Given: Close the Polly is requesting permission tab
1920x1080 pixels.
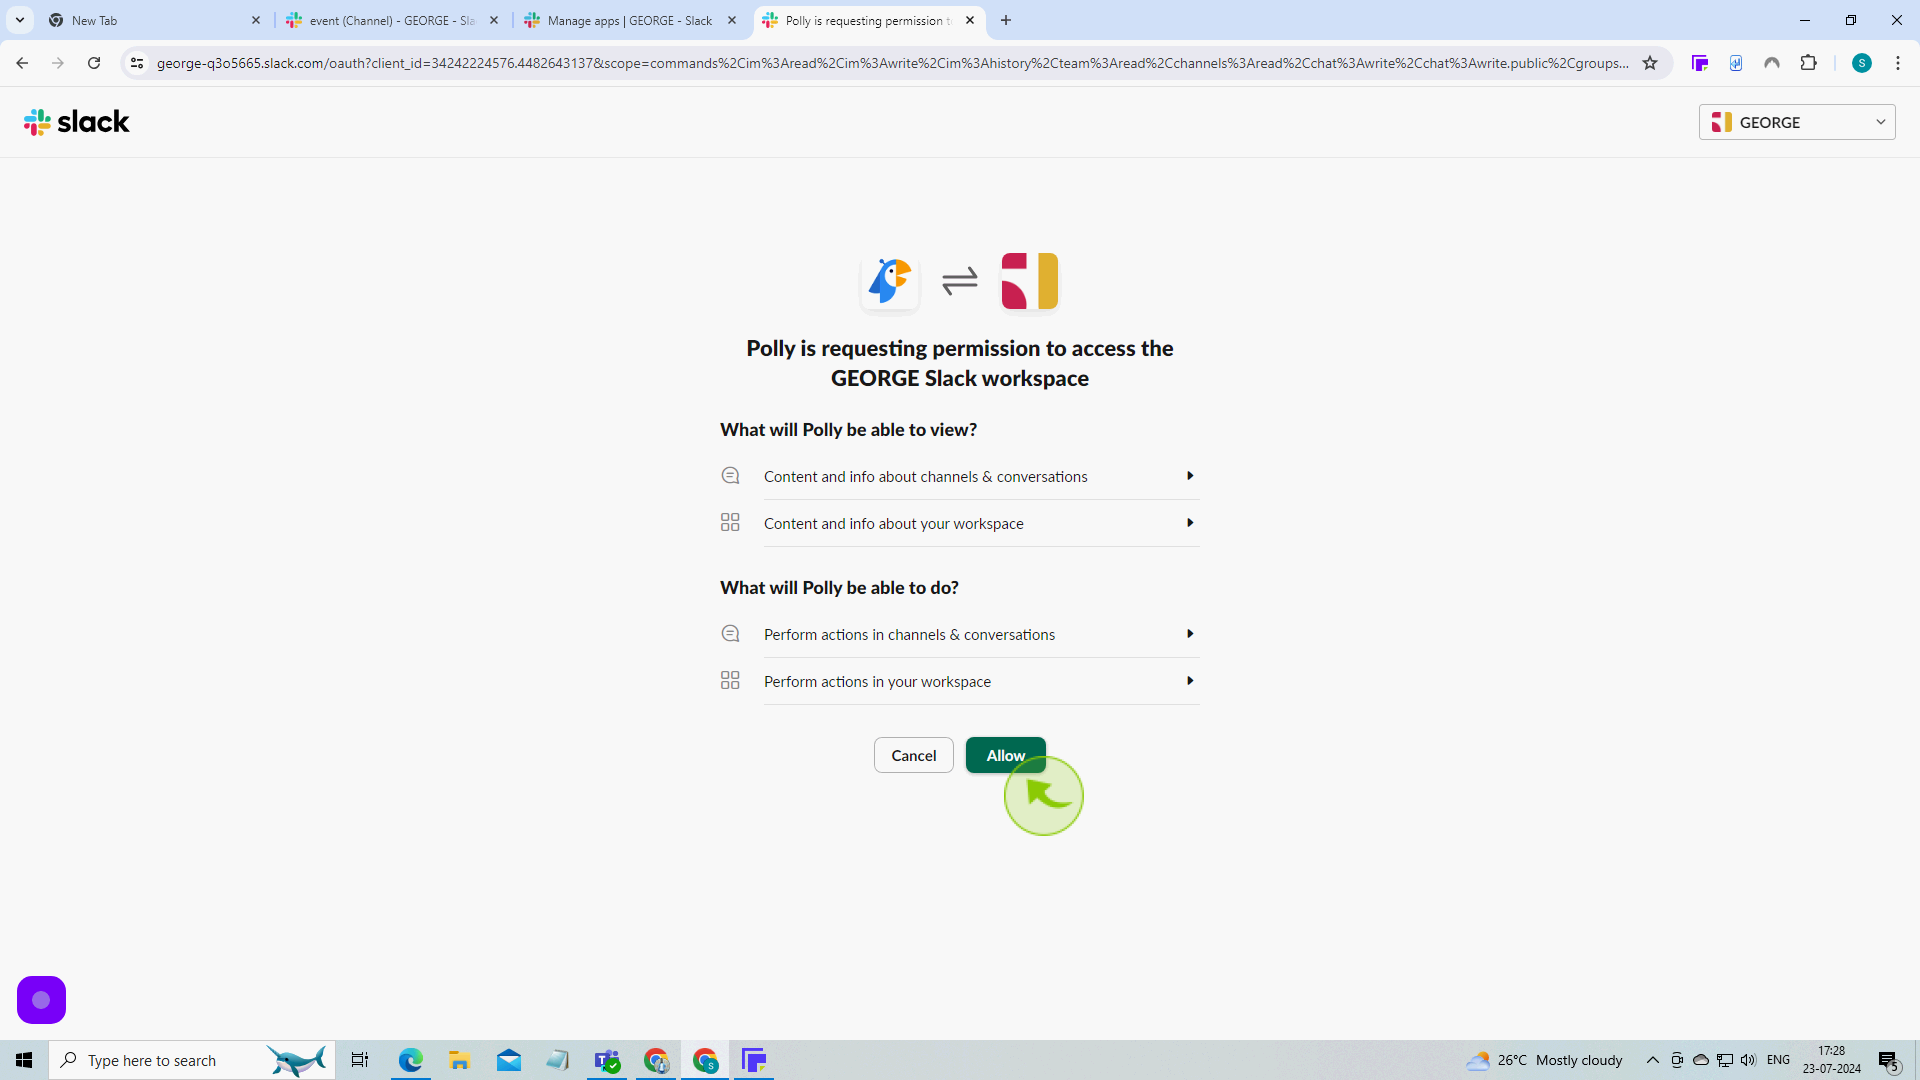Looking at the screenshot, I should 970,20.
